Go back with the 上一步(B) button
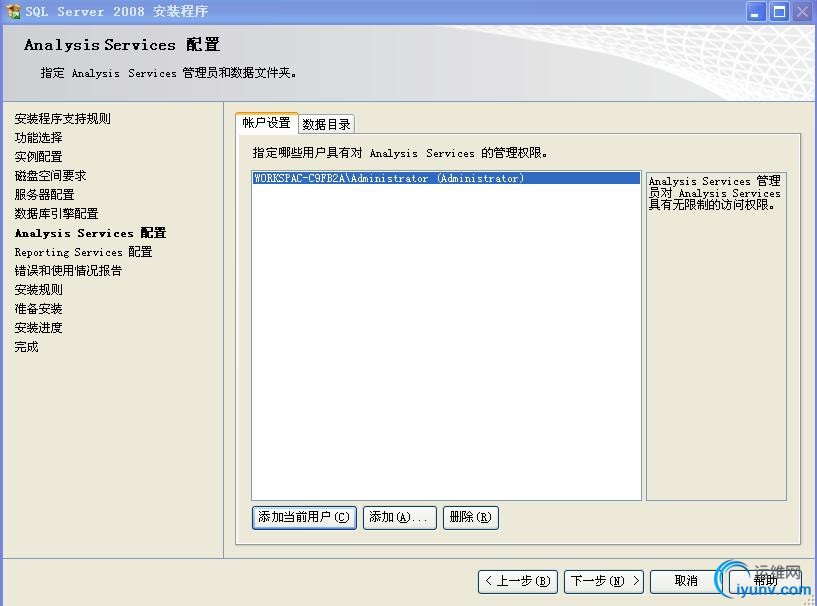 click(x=518, y=582)
